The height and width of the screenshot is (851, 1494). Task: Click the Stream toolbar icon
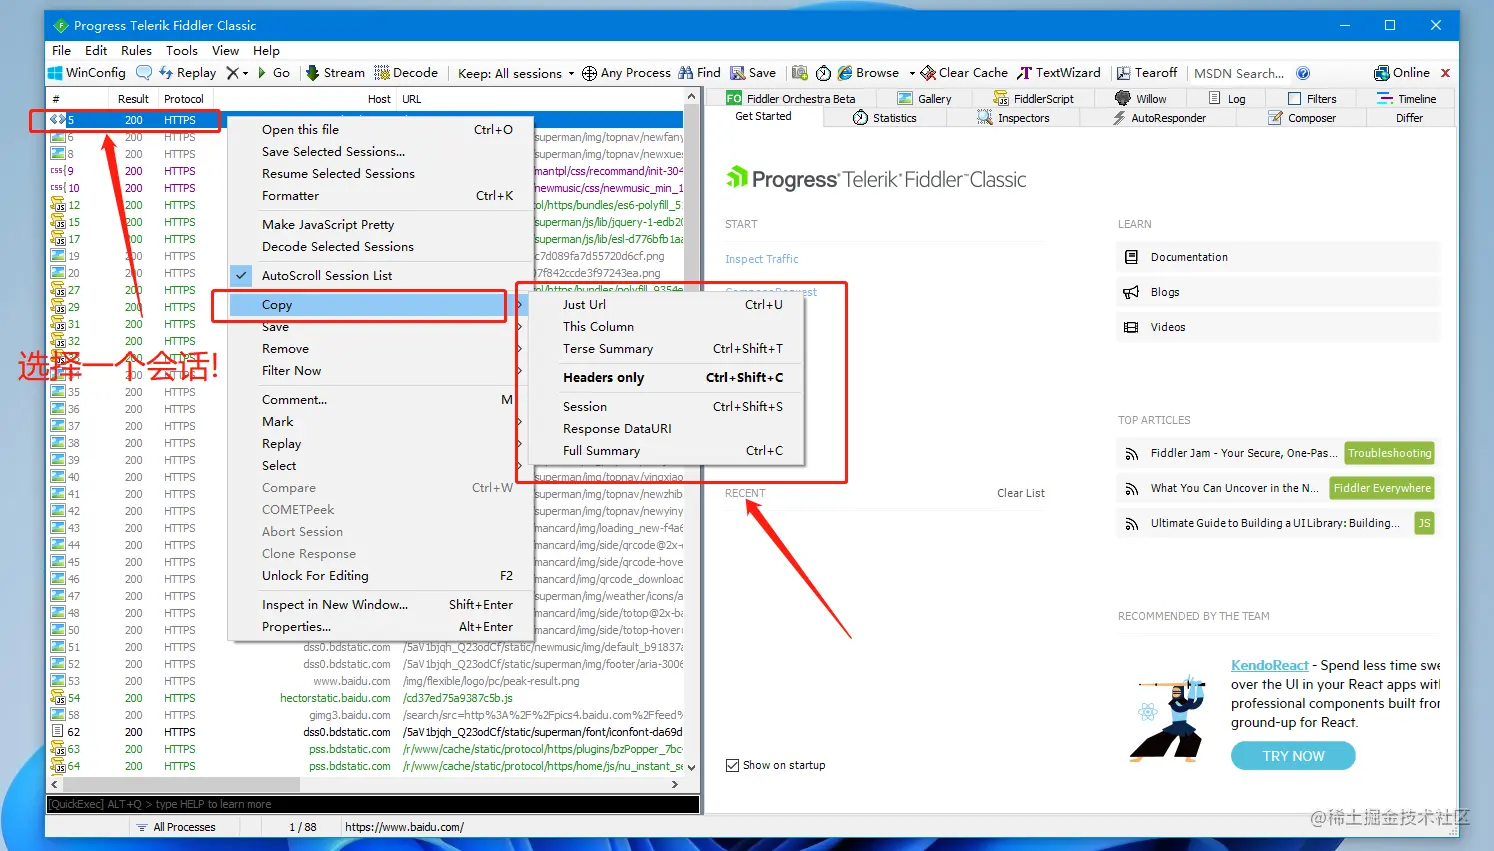point(313,73)
